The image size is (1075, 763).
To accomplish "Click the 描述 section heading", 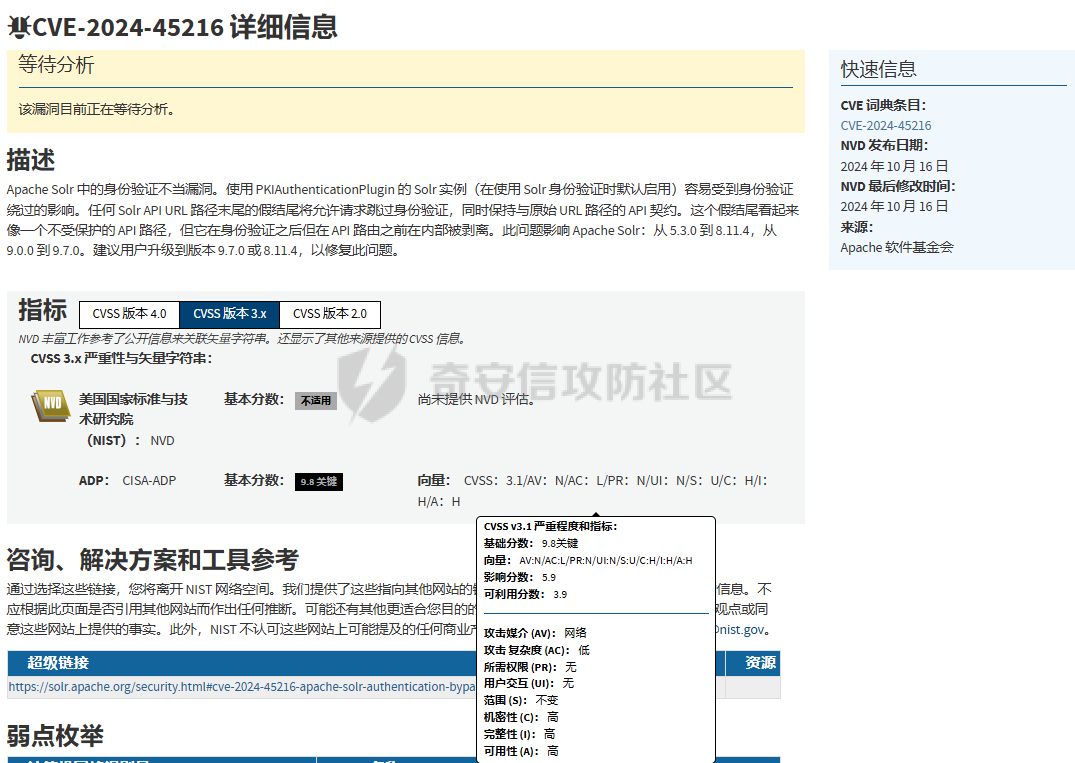I will tap(31, 160).
